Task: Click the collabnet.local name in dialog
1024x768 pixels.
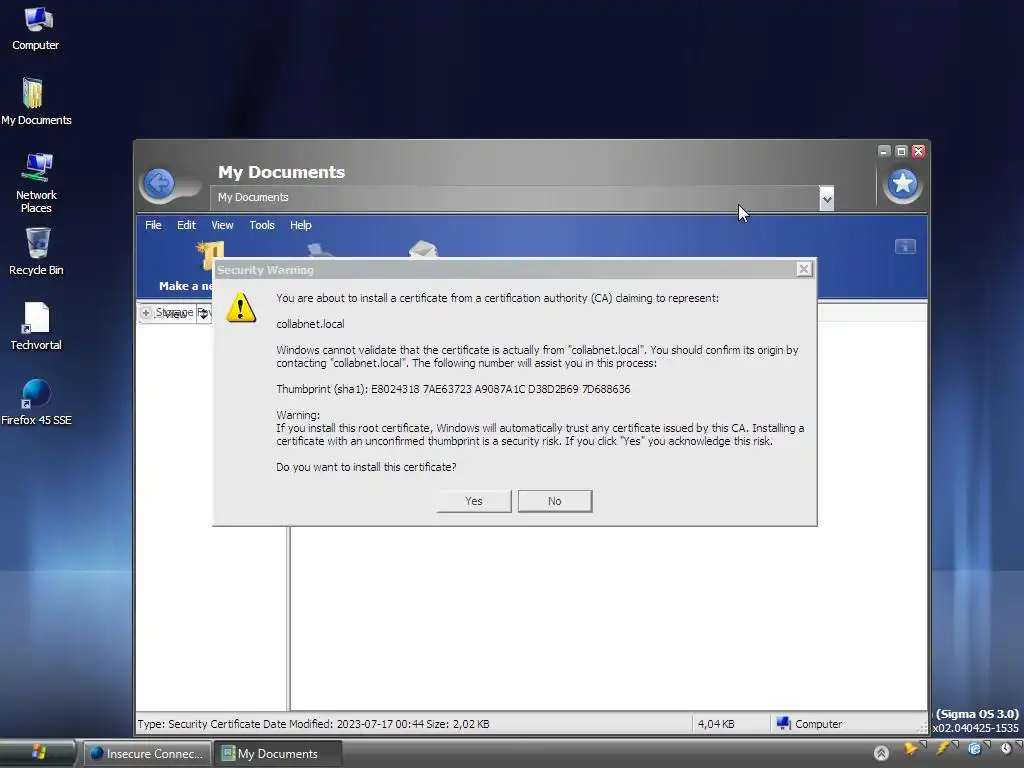Action: click(310, 324)
